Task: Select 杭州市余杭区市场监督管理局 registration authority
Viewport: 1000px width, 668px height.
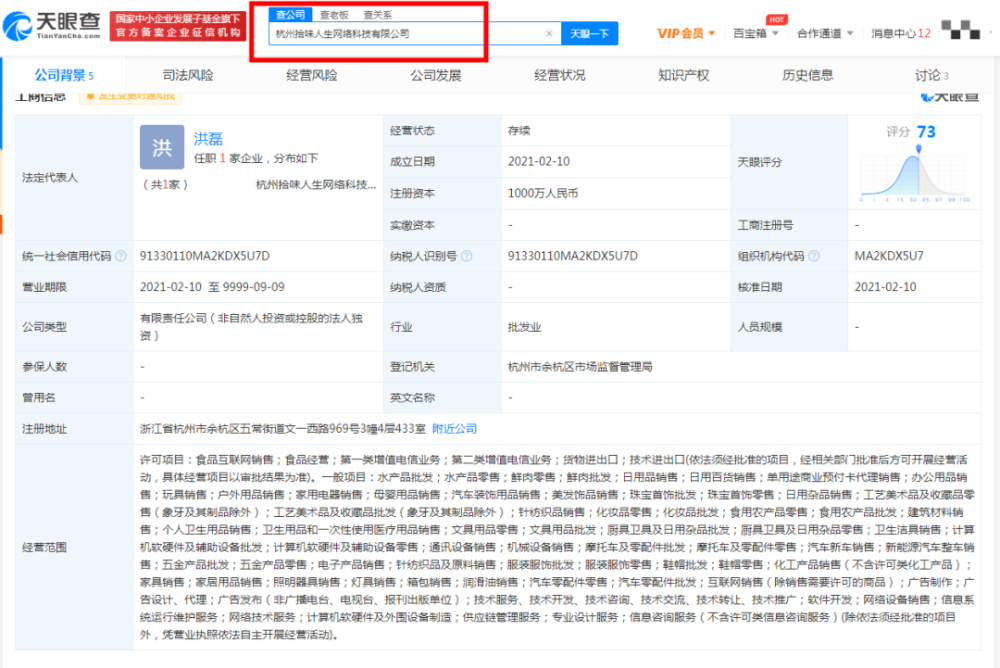Action: pos(580,367)
